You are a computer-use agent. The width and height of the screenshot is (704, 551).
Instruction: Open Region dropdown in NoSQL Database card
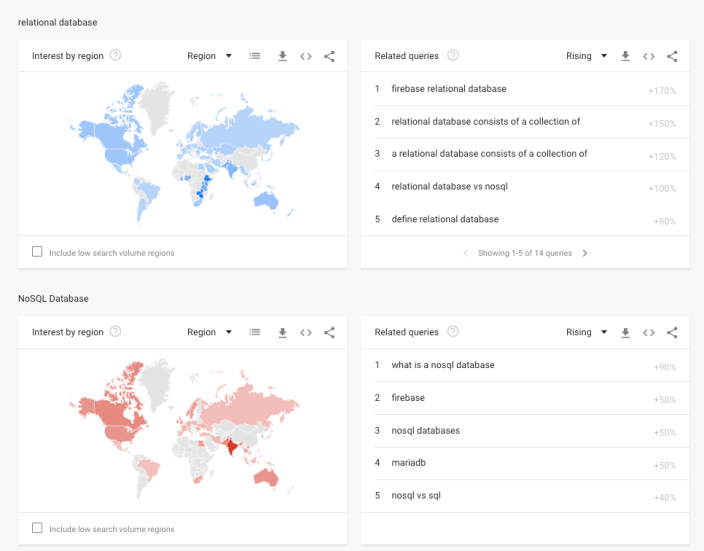[x=210, y=332]
